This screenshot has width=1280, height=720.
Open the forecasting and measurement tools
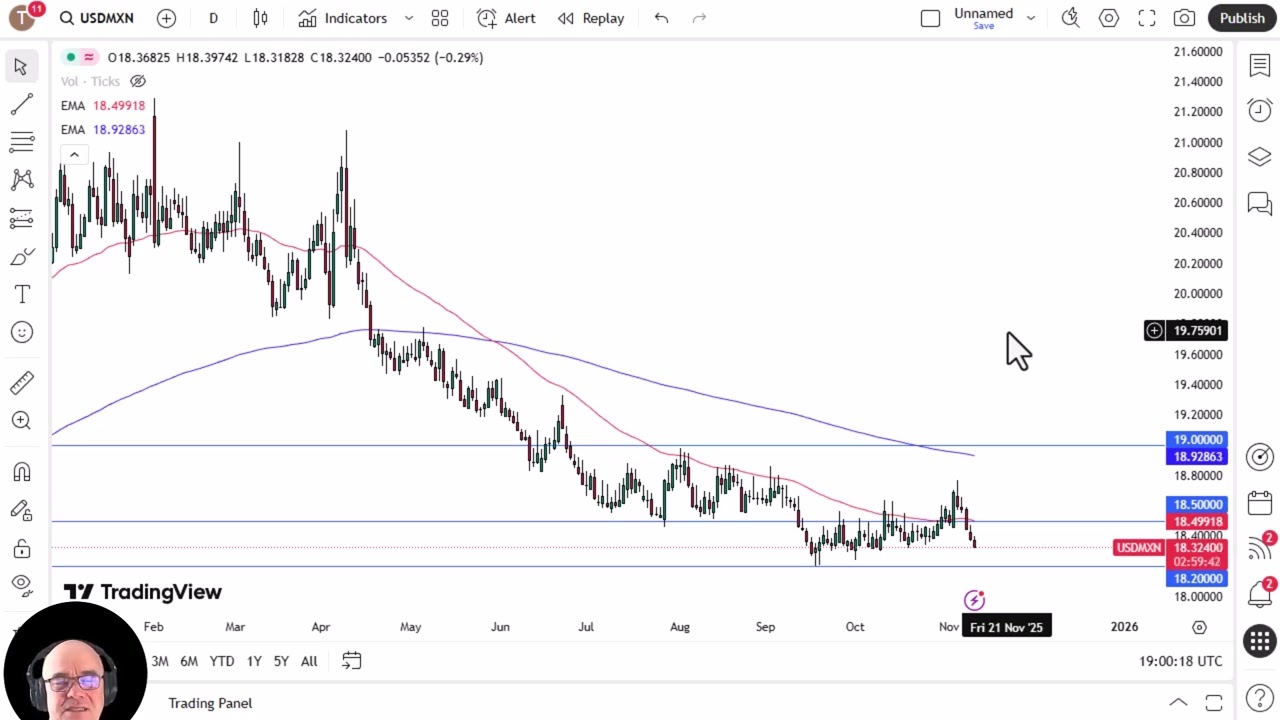[x=21, y=218]
